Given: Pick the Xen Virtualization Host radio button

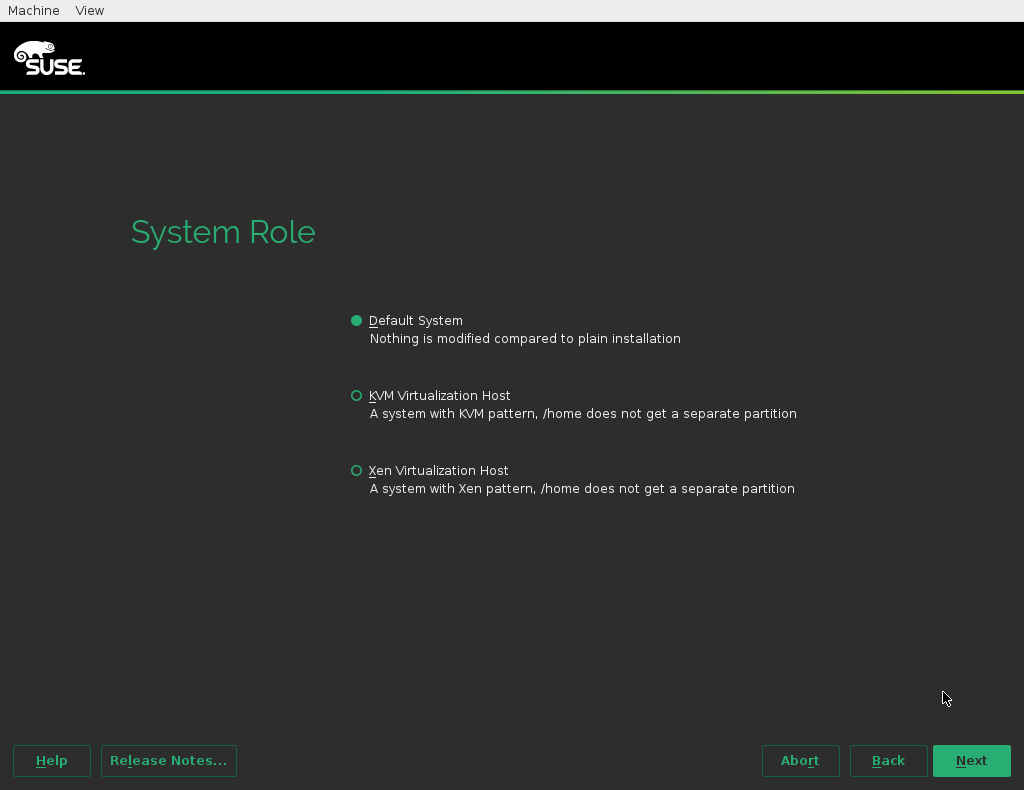Looking at the screenshot, I should pyautogui.click(x=356, y=471).
